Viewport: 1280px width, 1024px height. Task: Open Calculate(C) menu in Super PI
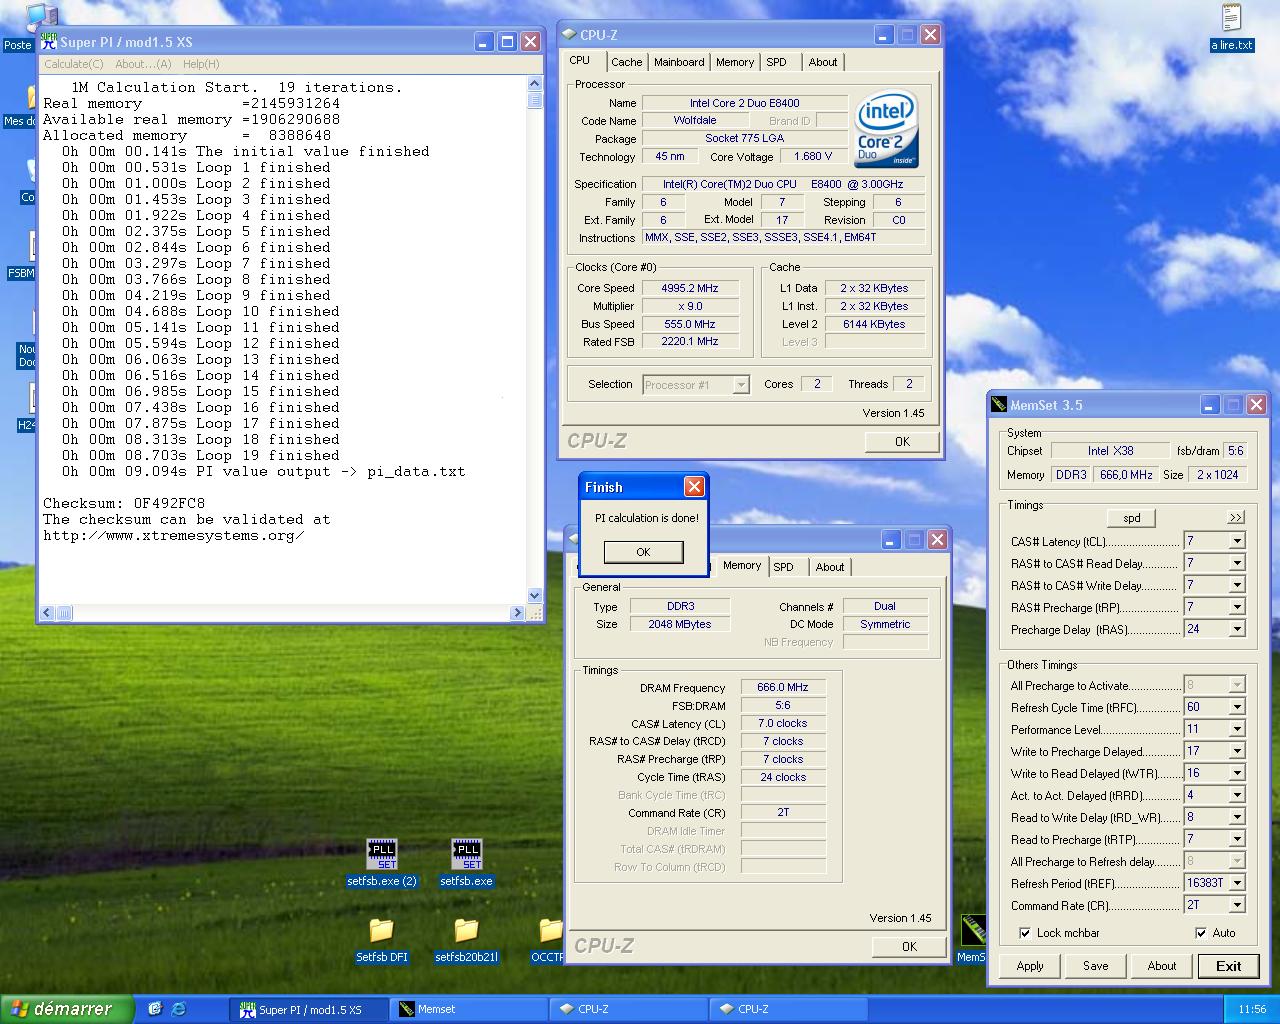point(73,64)
